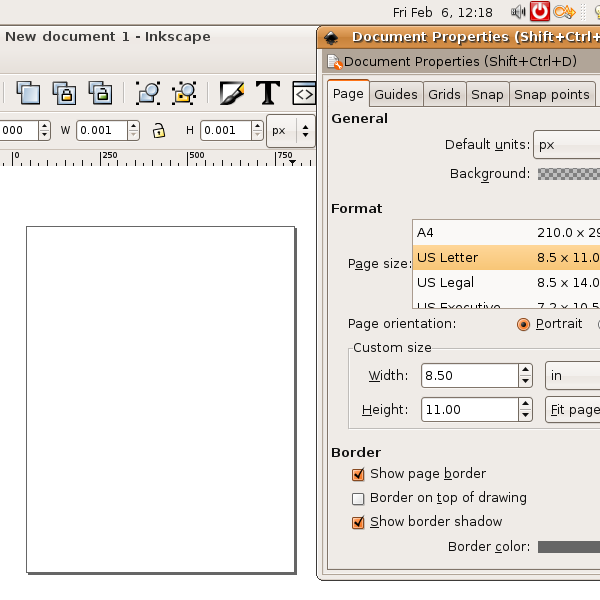Toggle the width/height ratio lock

[x=158, y=130]
